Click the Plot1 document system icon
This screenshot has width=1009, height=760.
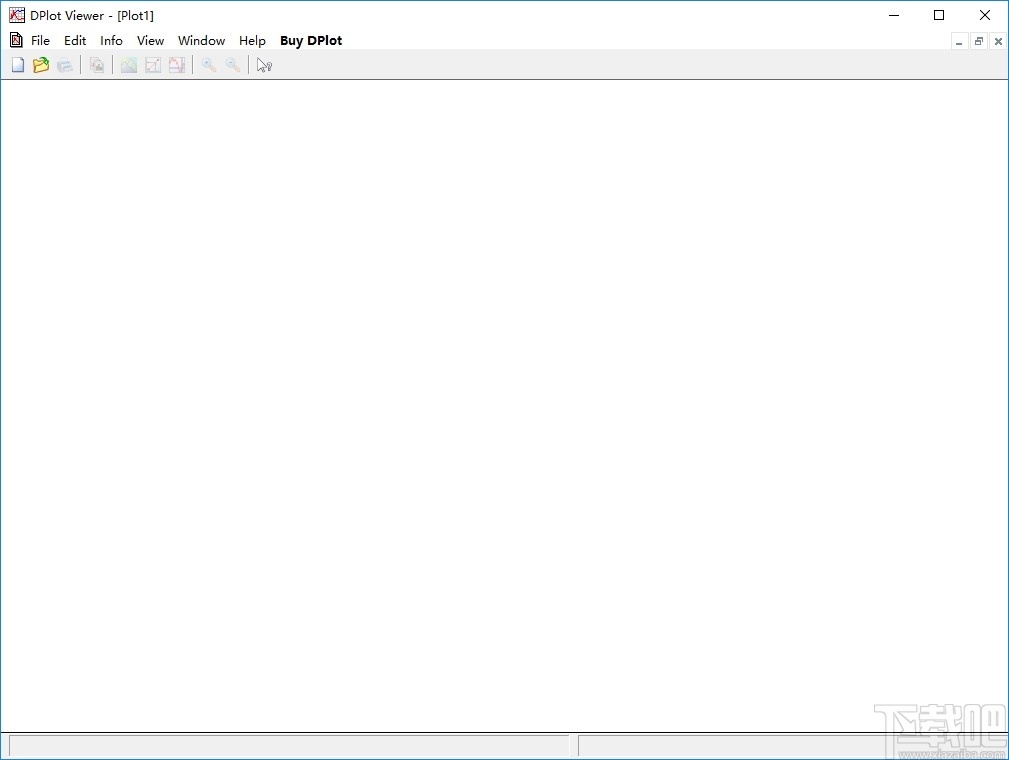tap(14, 40)
